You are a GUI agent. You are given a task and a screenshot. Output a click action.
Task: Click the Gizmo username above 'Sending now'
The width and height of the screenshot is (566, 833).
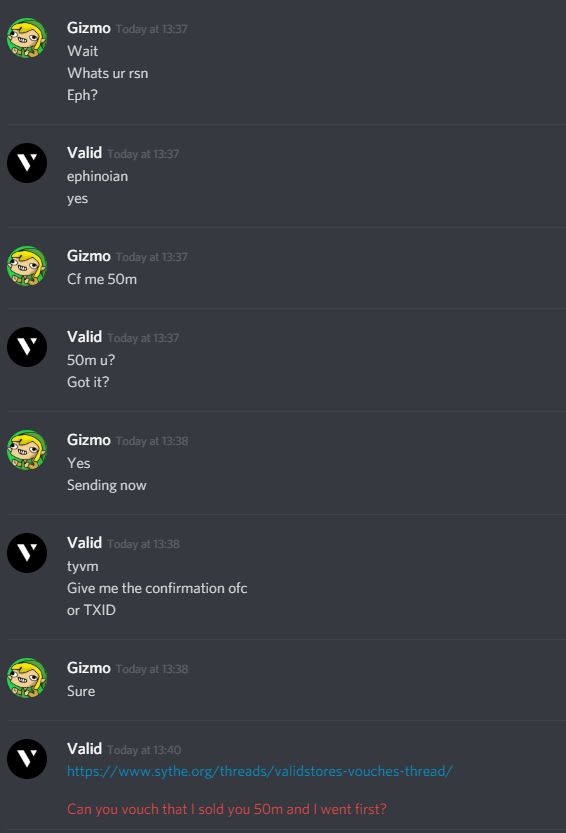(89, 440)
